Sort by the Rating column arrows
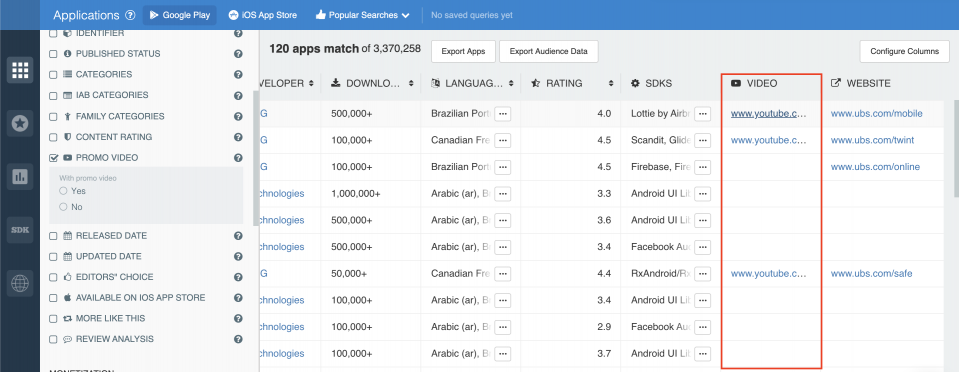The image size is (959, 372). click(610, 83)
